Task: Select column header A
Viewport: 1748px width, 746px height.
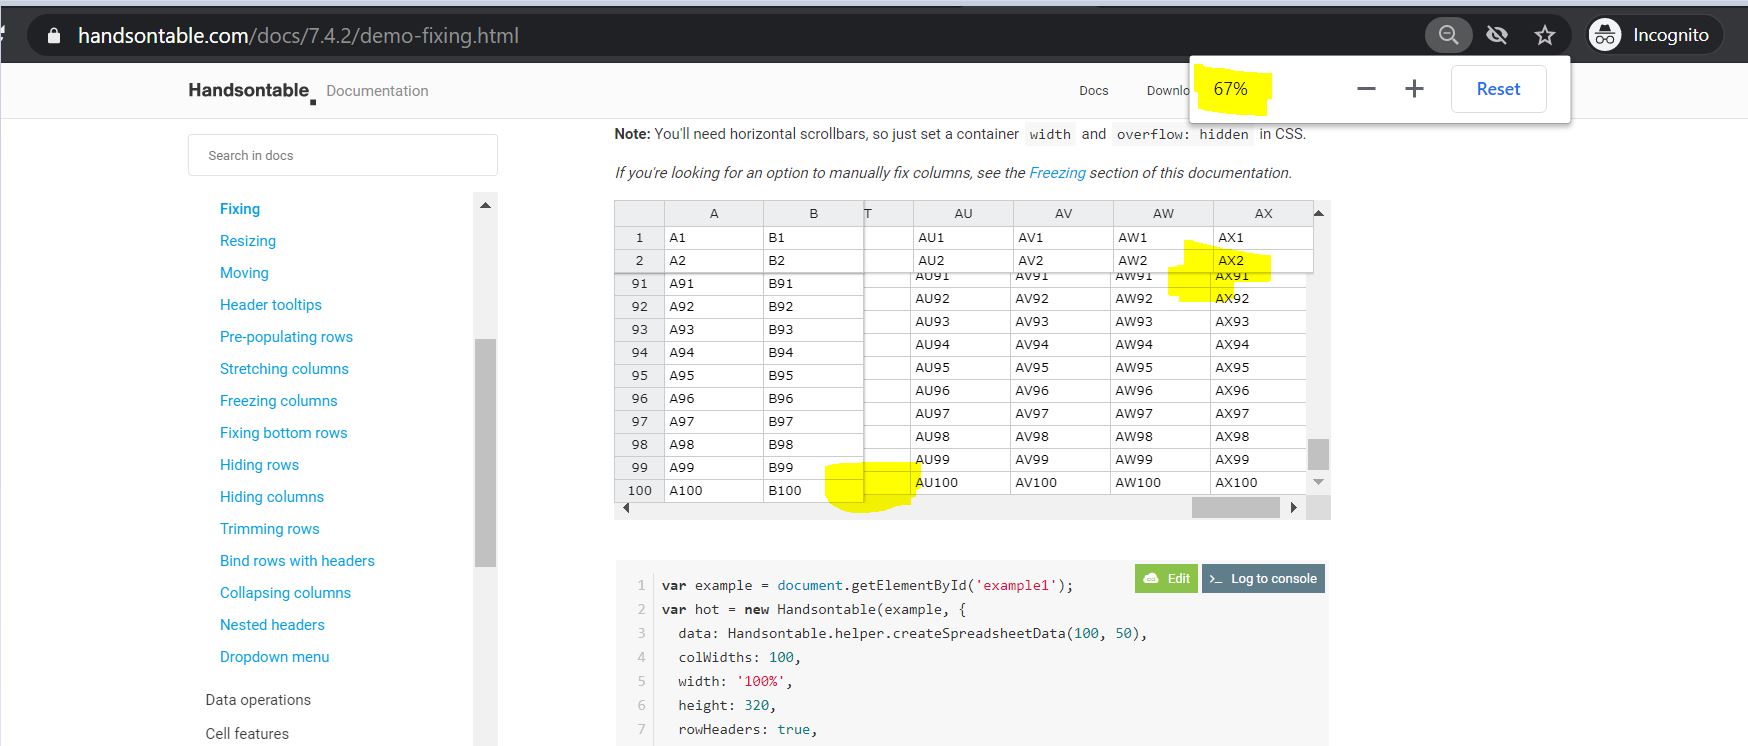Action: pos(714,213)
